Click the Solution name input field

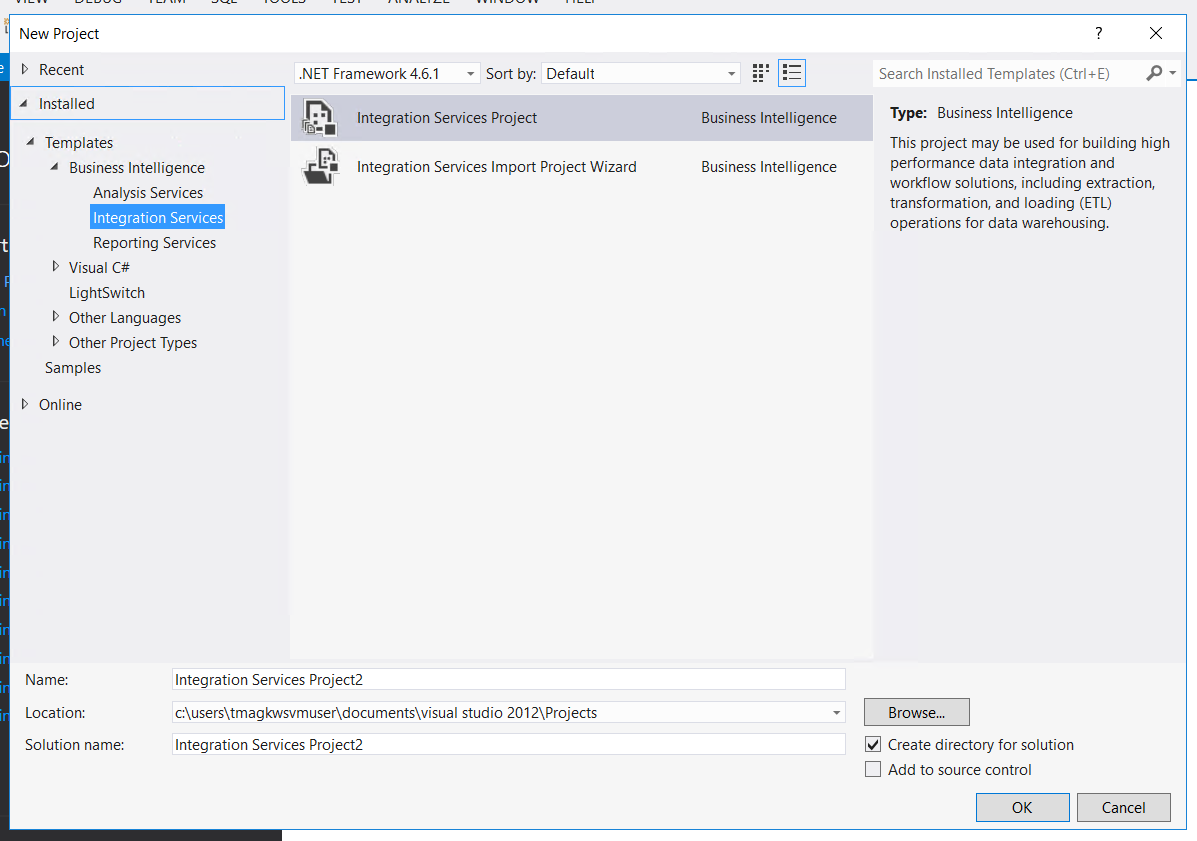[508, 744]
